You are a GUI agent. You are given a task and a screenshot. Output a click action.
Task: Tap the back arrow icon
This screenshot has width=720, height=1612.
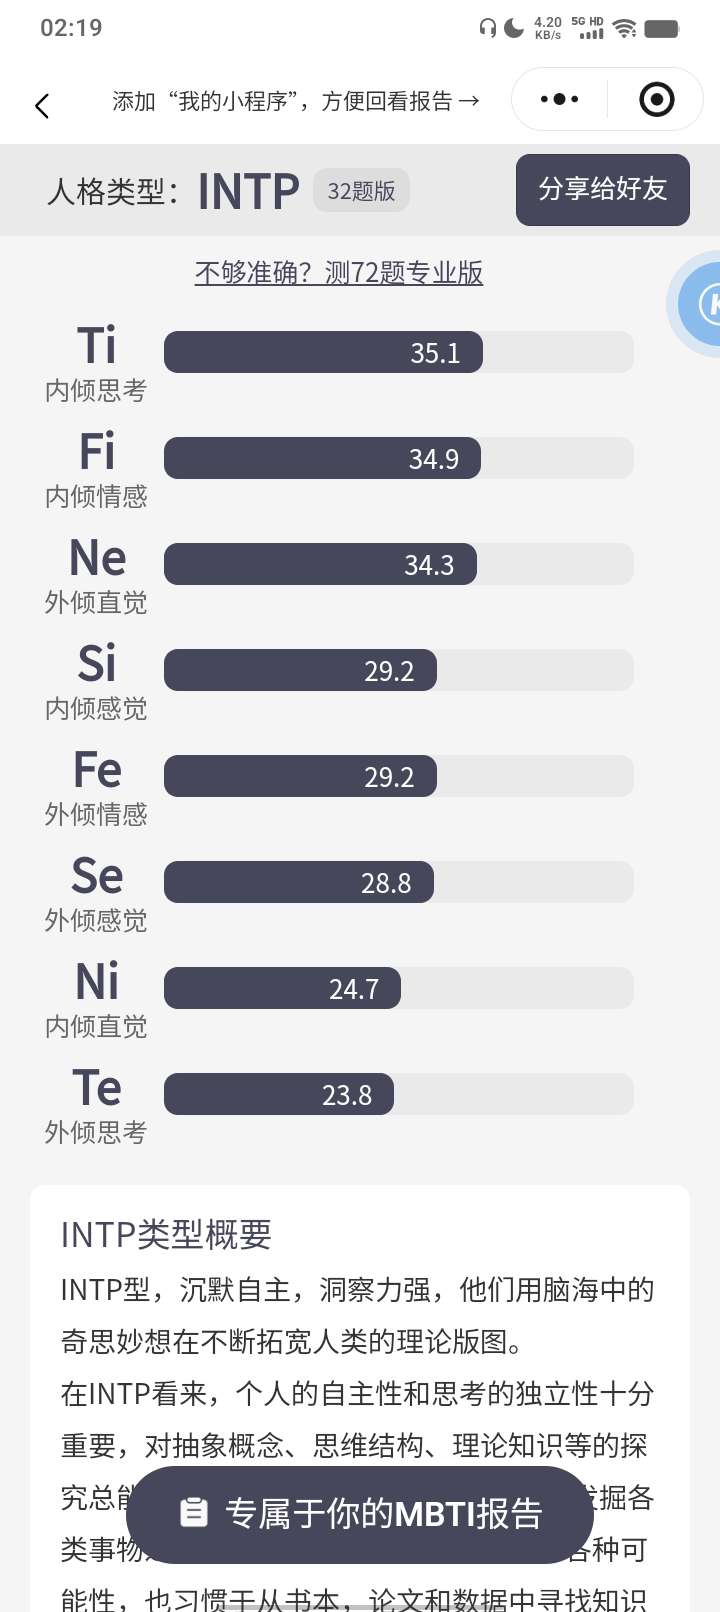(42, 105)
